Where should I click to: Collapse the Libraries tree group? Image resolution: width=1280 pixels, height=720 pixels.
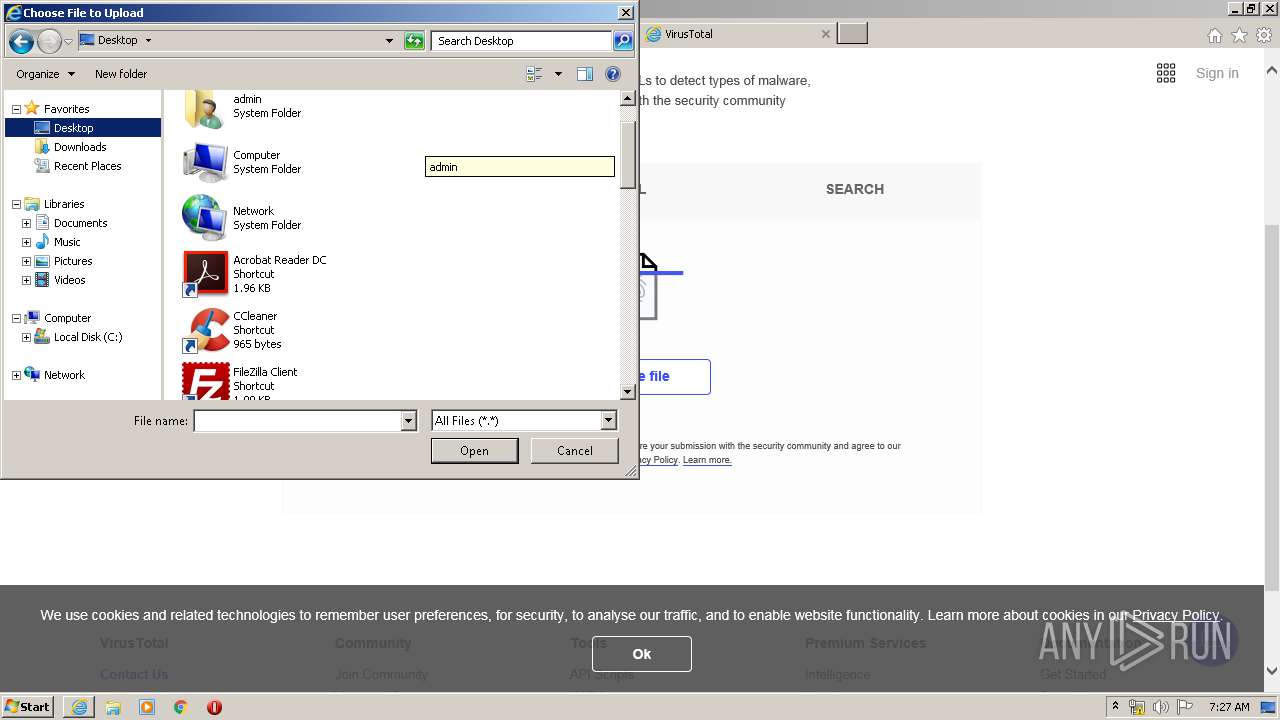(16, 204)
